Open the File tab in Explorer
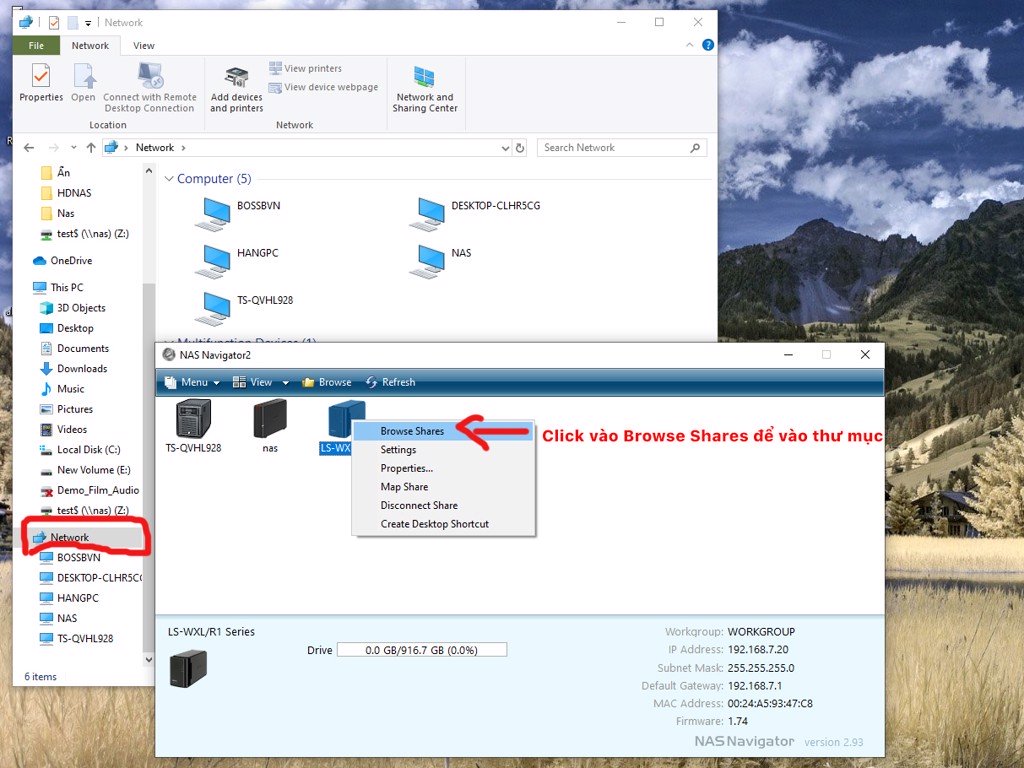Viewport: 1024px width, 768px height. pyautogui.click(x=36, y=45)
